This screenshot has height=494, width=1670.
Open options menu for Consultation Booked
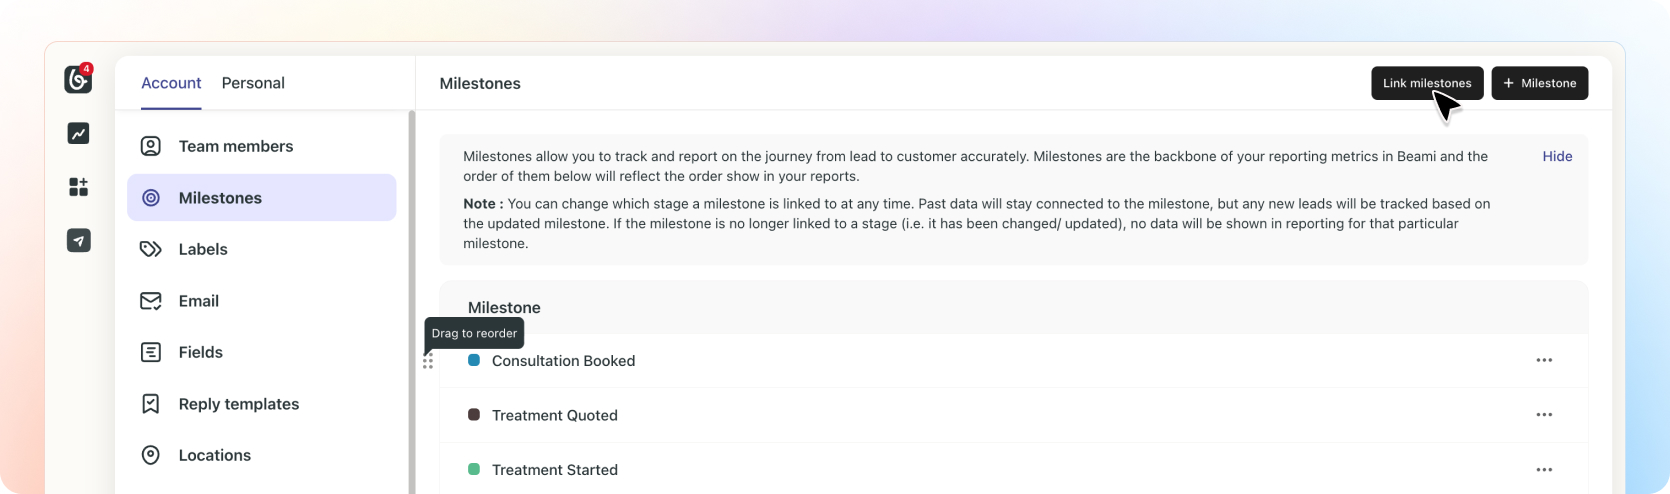click(1544, 360)
